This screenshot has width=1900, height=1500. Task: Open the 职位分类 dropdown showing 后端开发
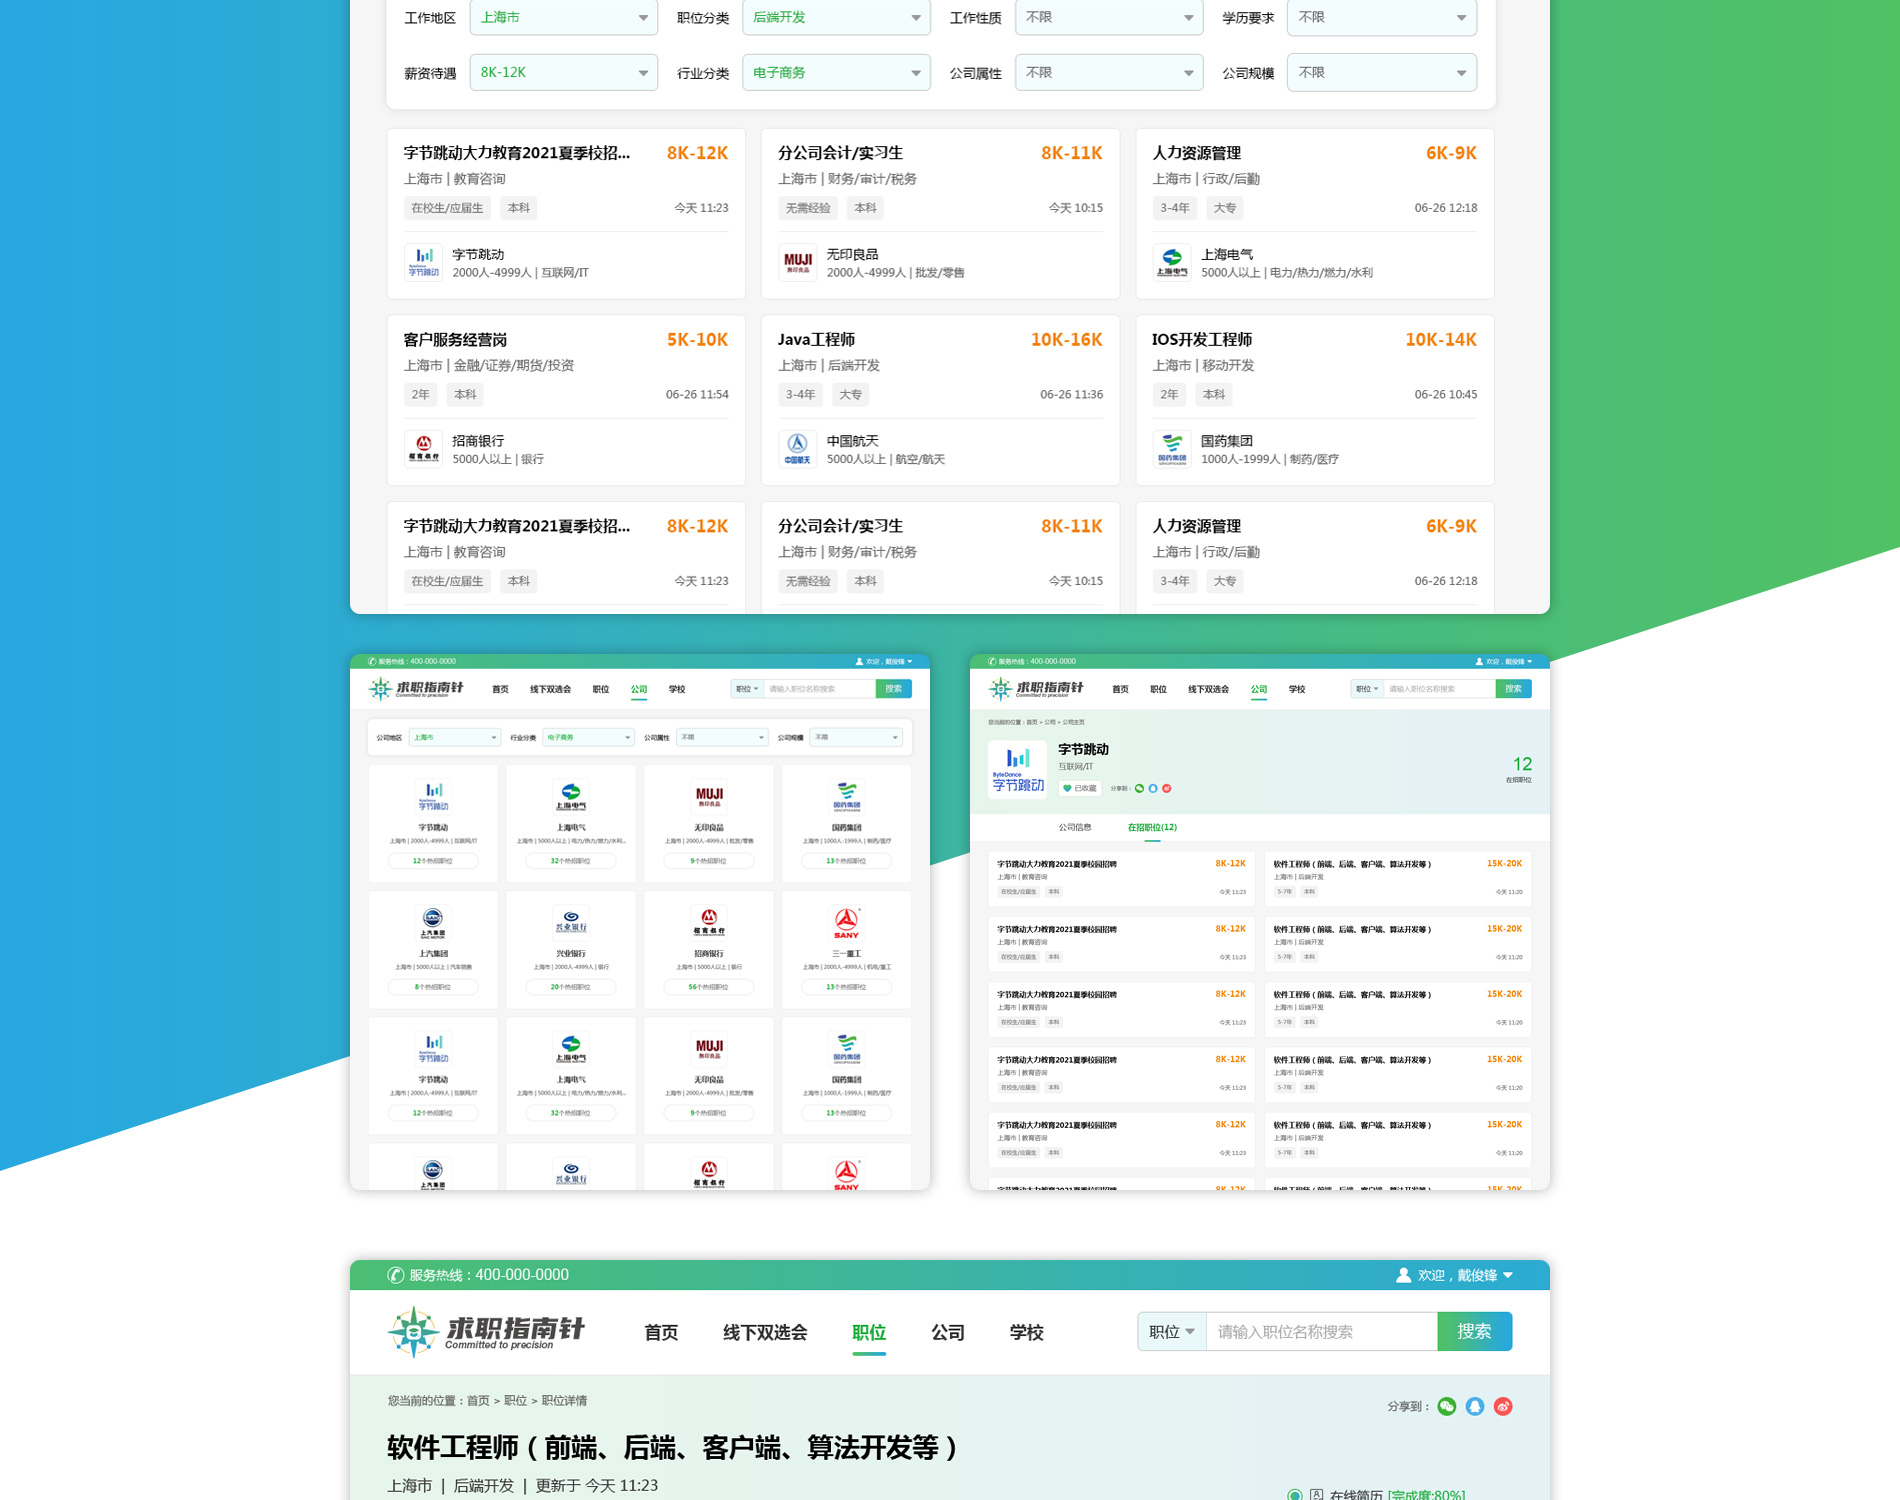(x=836, y=18)
